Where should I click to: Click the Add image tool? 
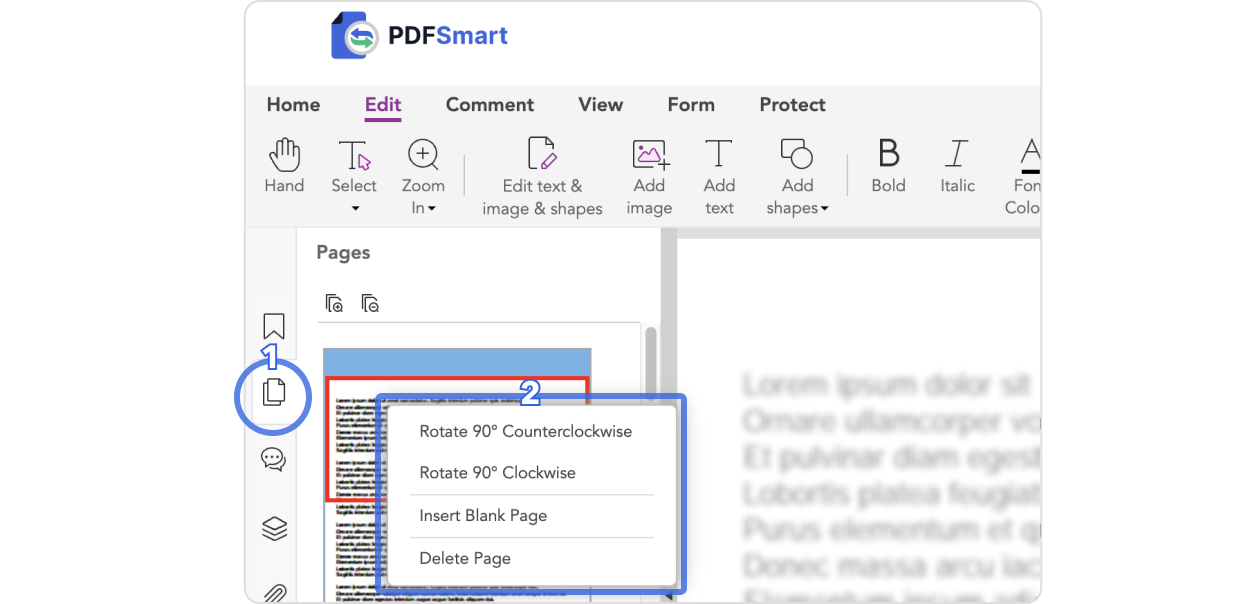click(649, 177)
